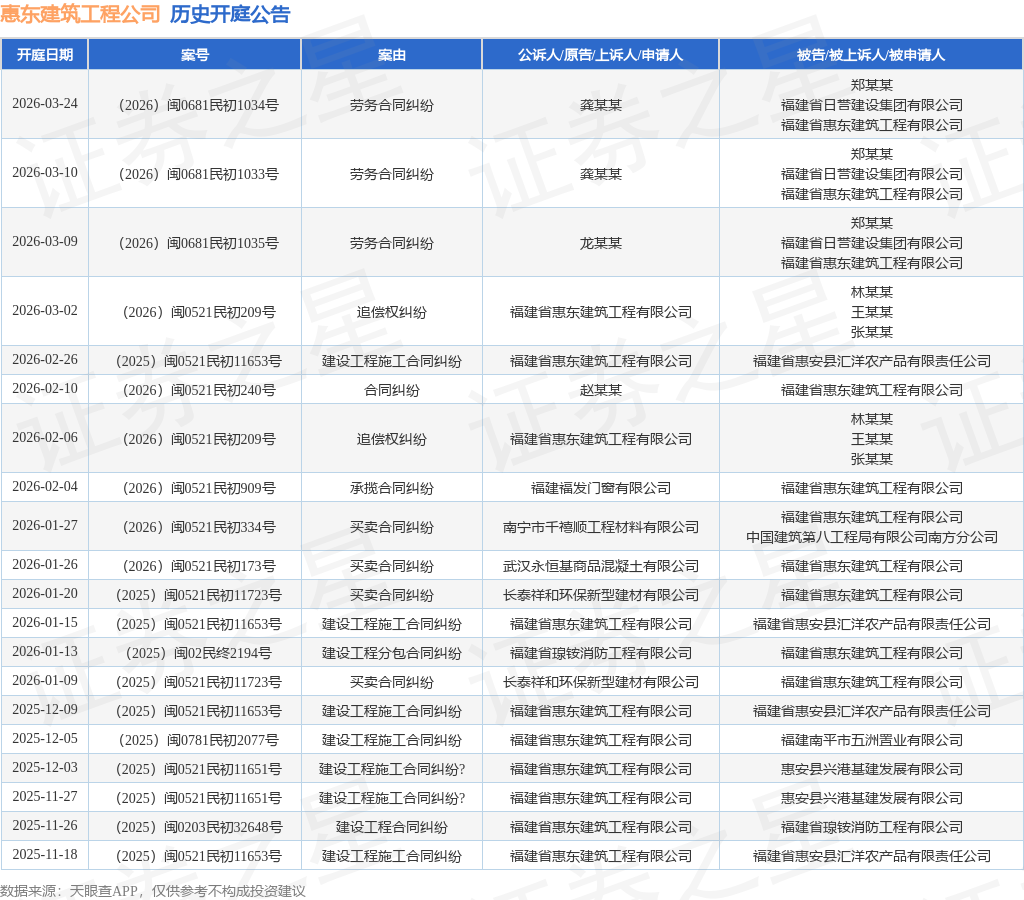Click case number (2026)闽0681民初1033号
Image resolution: width=1024 pixels, height=900 pixels.
(x=198, y=174)
